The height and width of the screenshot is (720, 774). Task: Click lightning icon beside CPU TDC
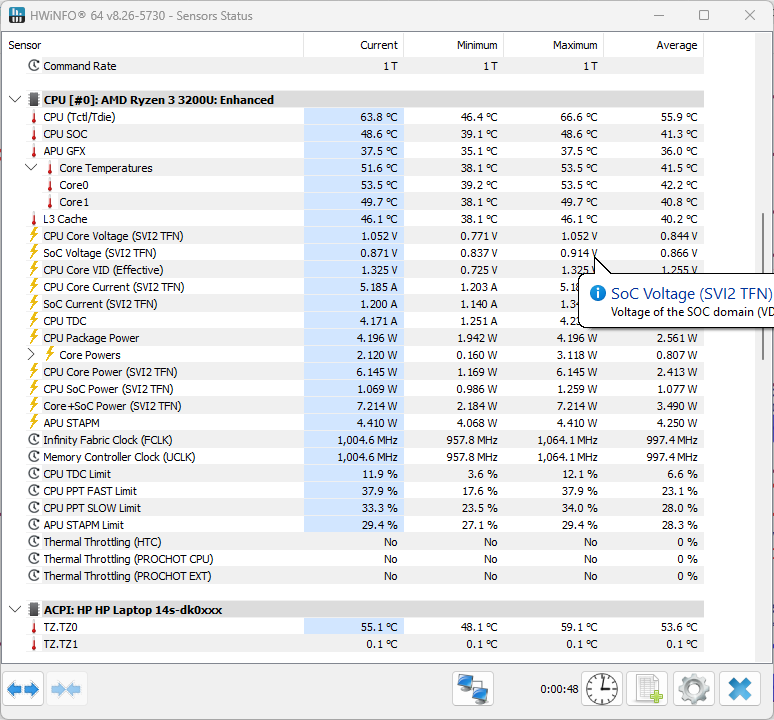tap(34, 320)
